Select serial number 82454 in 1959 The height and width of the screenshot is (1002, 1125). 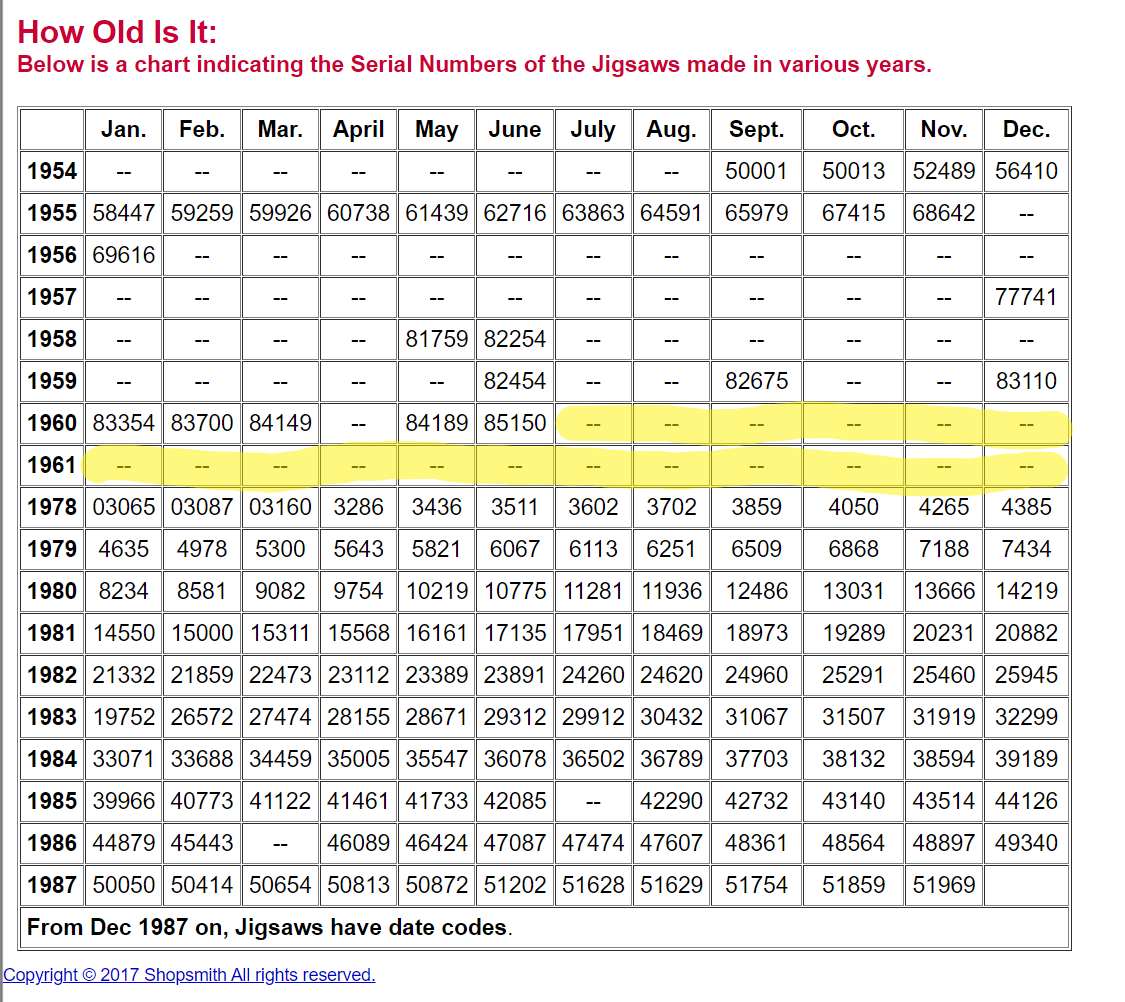514,381
